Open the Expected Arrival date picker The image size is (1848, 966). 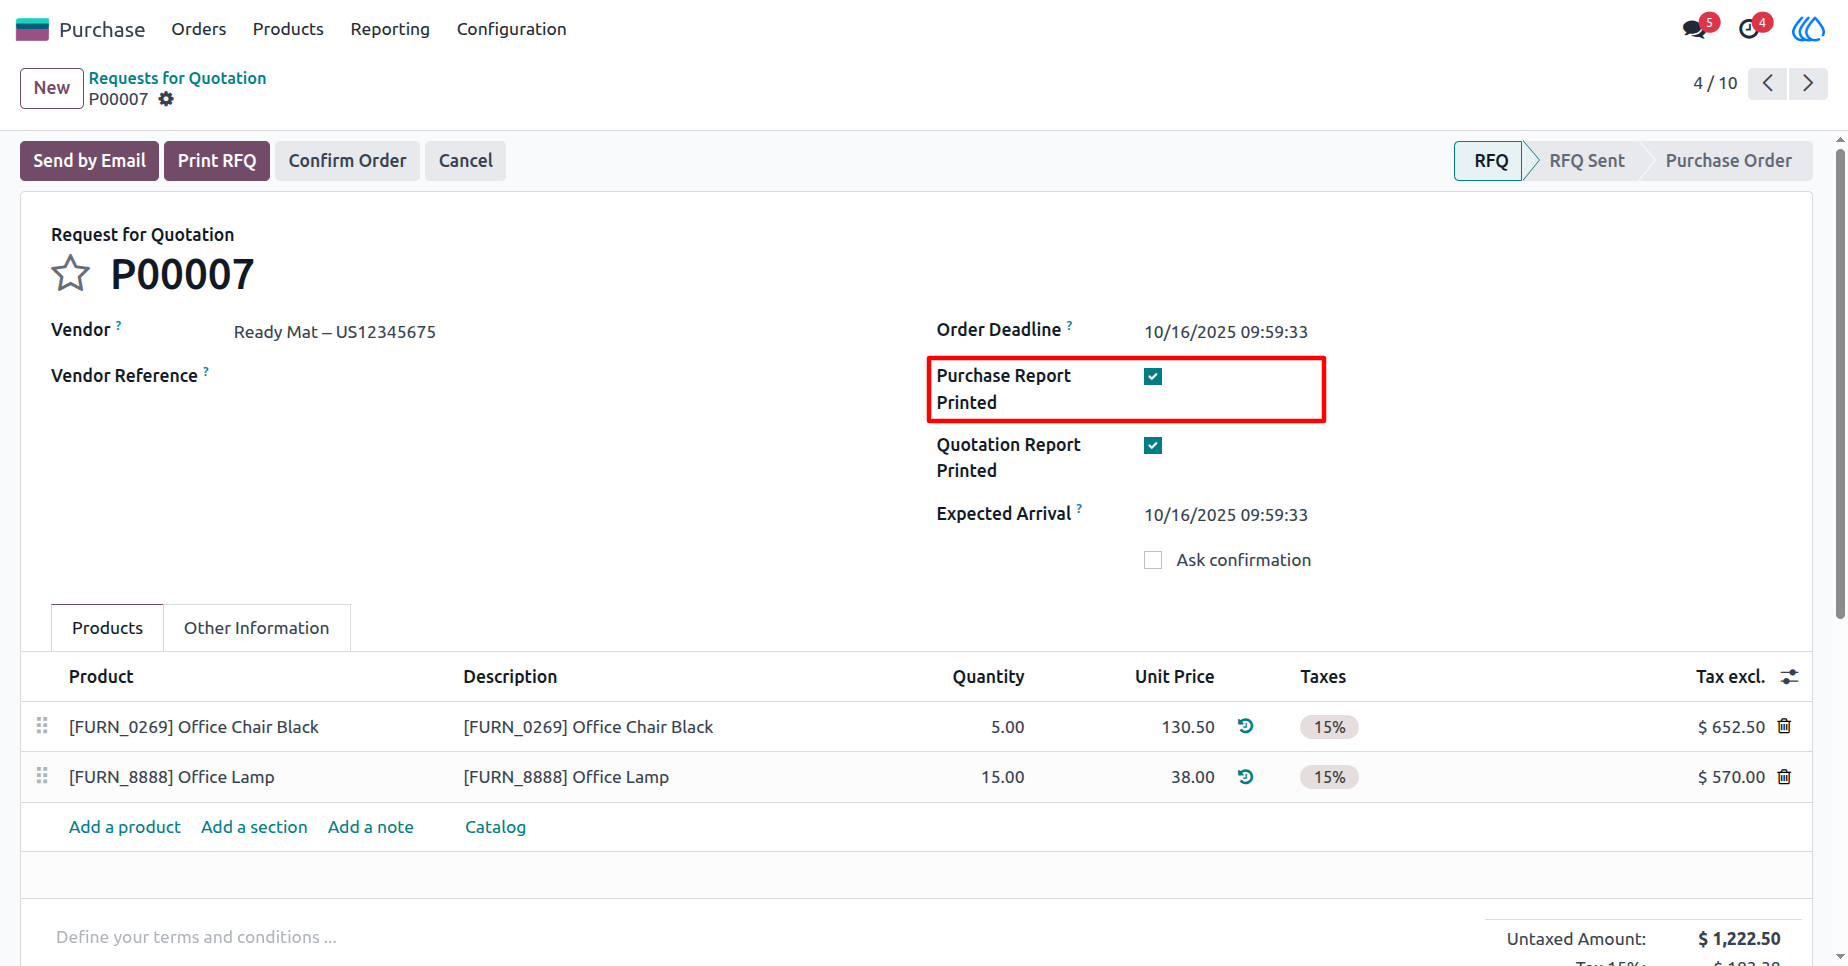pos(1226,515)
